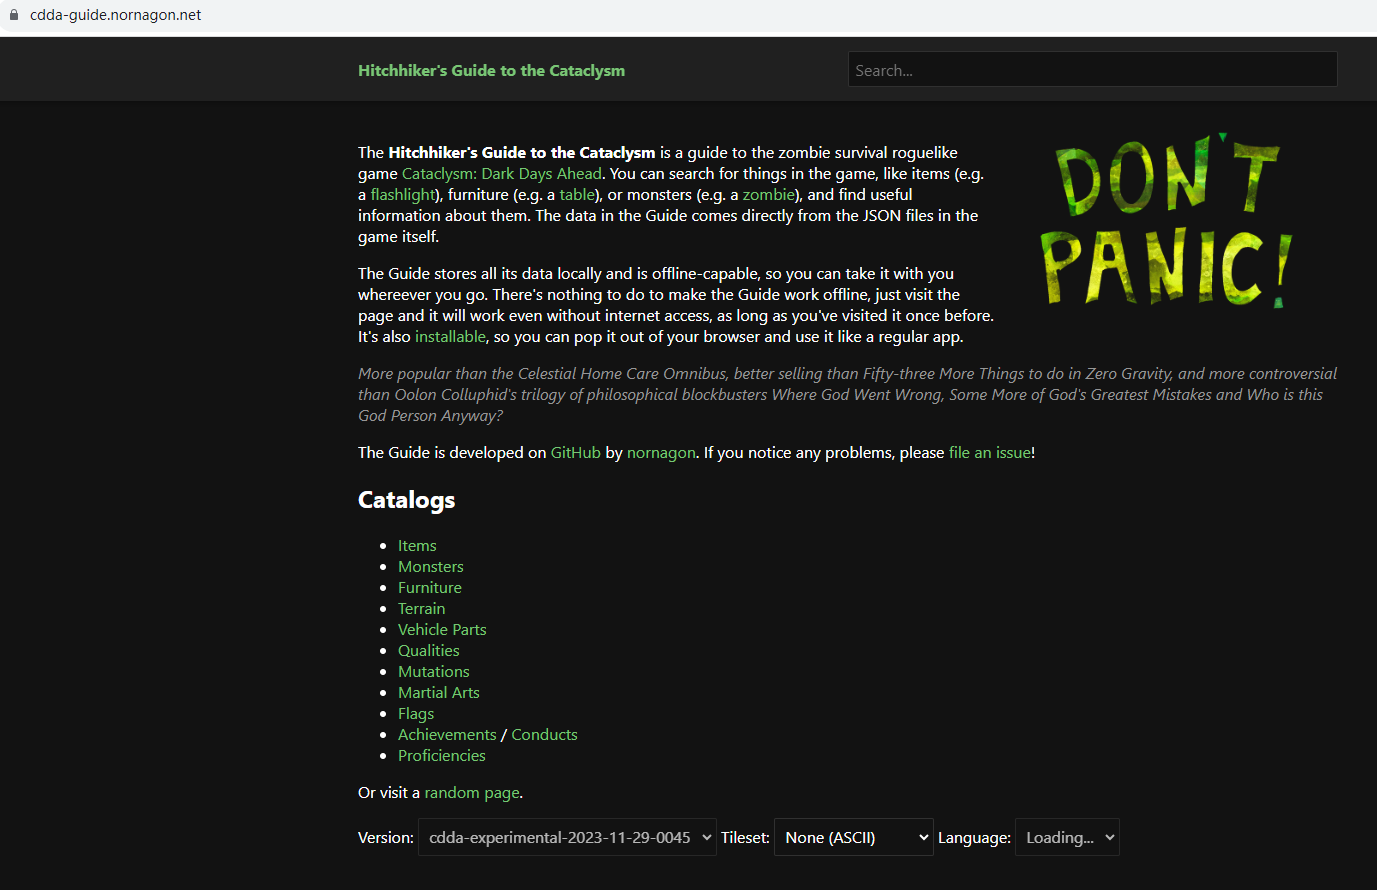Open the Cataclysm: Dark Days Ahead link
The height and width of the screenshot is (890, 1377).
pyautogui.click(x=502, y=174)
